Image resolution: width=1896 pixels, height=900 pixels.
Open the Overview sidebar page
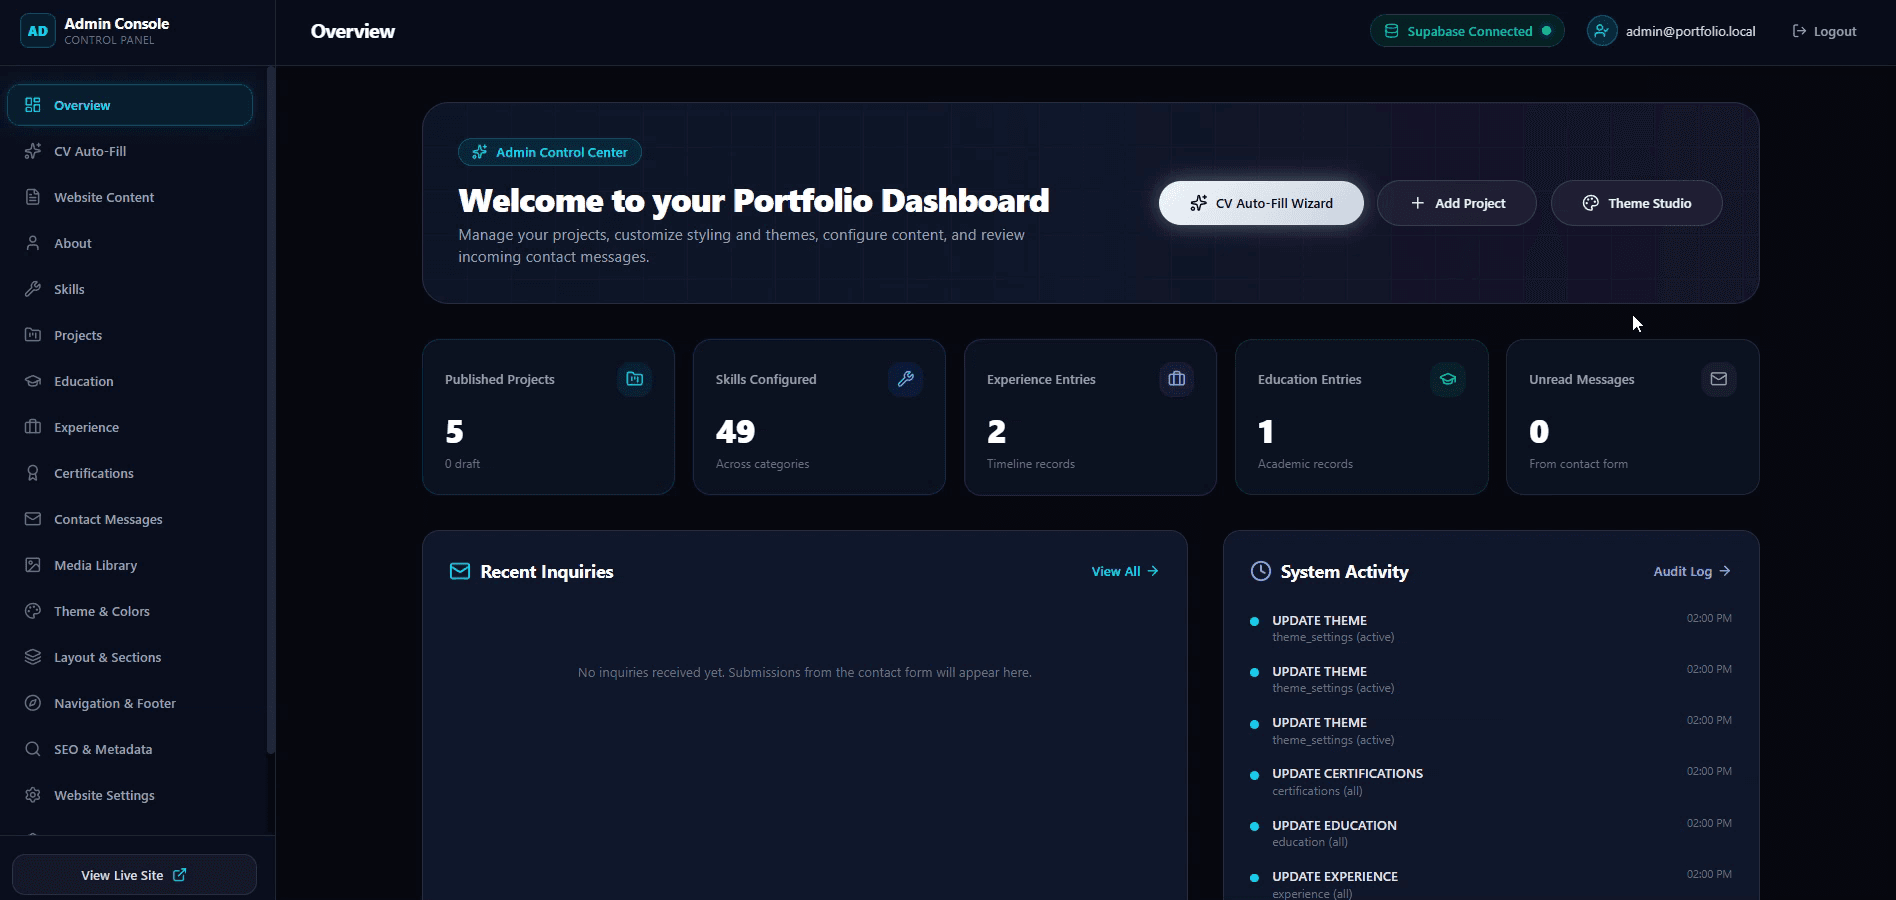click(x=130, y=105)
